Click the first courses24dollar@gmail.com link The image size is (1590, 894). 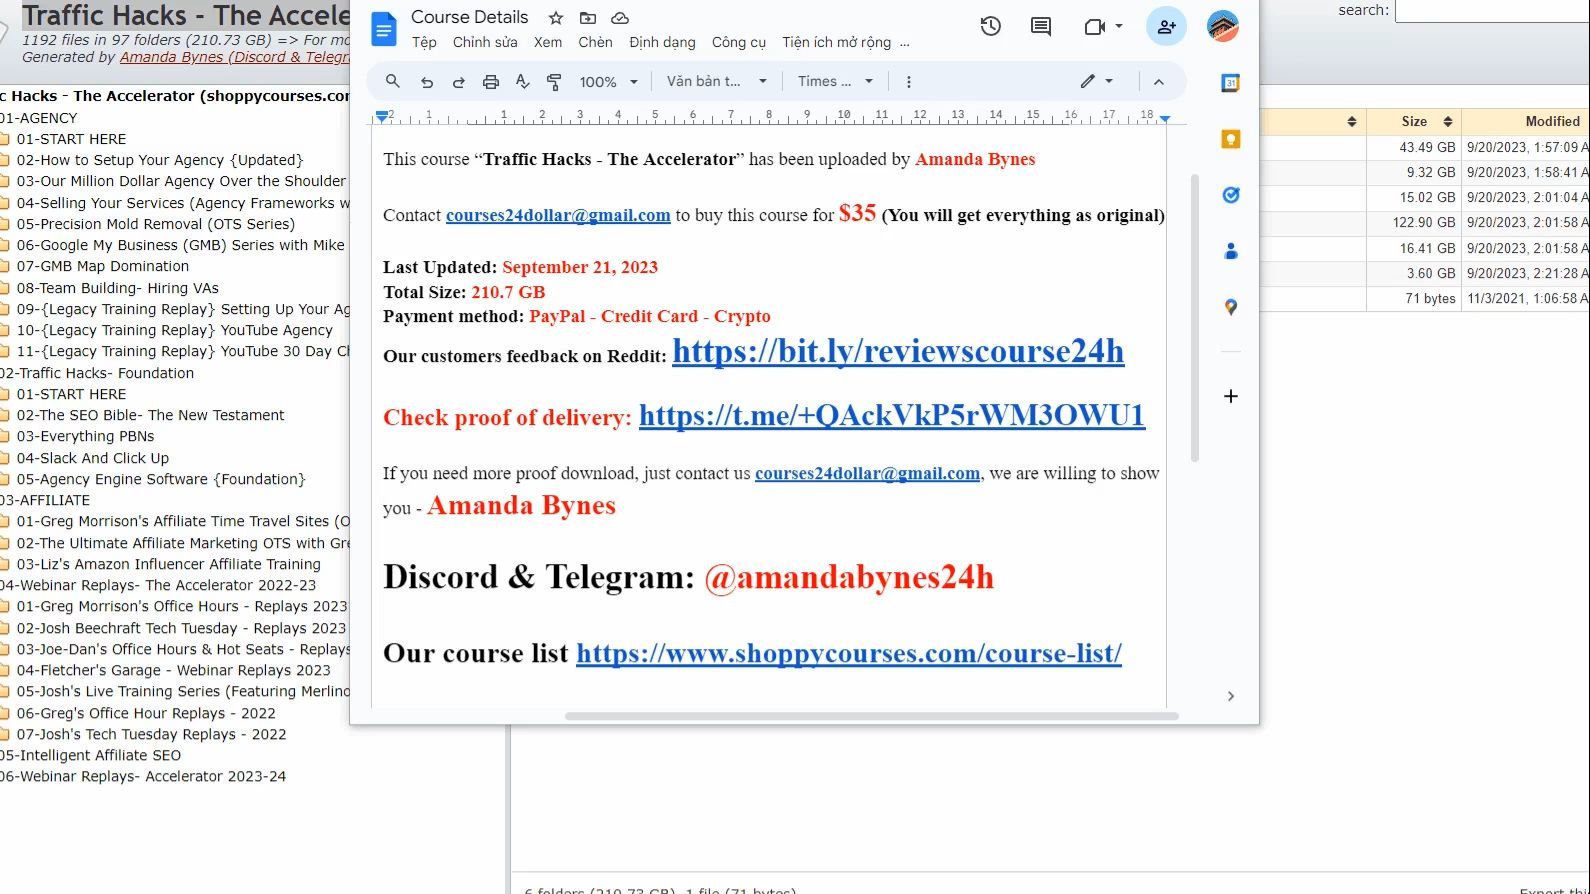tap(558, 215)
